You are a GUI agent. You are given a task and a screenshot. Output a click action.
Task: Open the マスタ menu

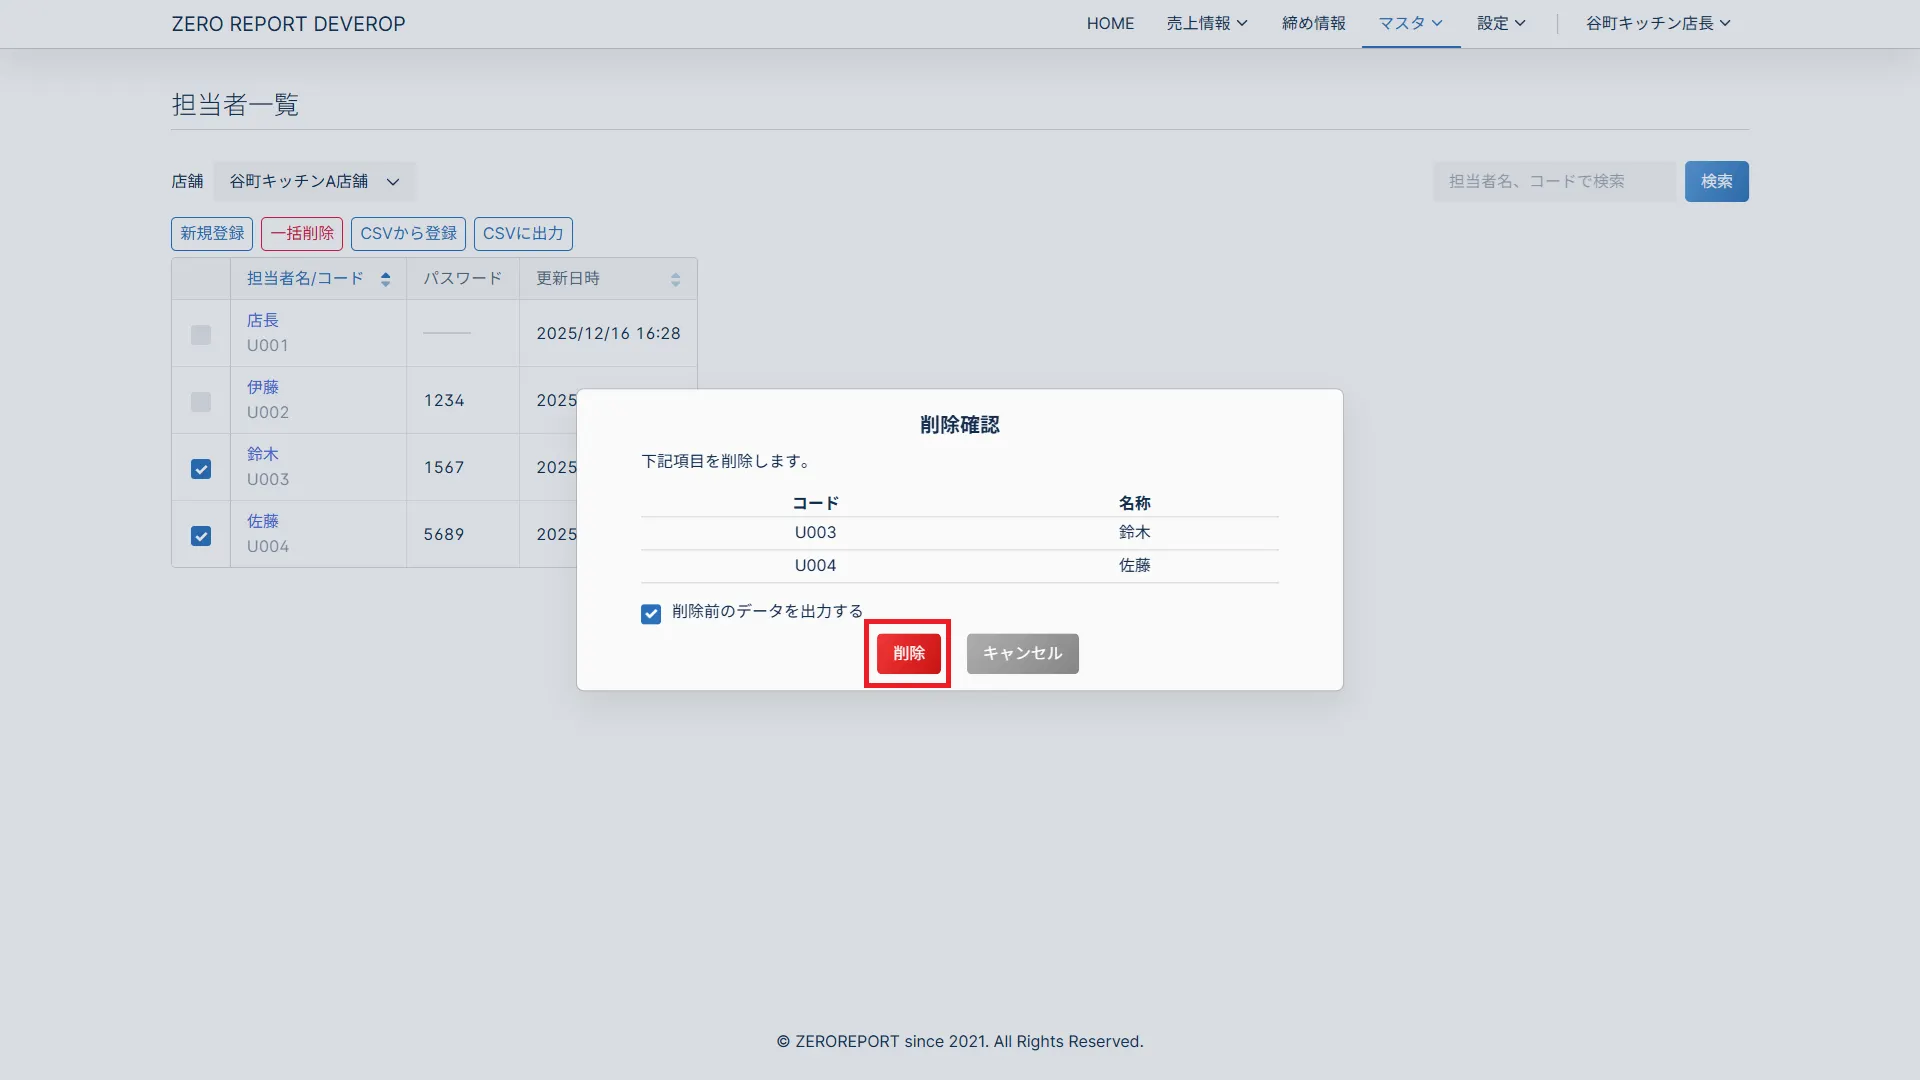pyautogui.click(x=1410, y=23)
